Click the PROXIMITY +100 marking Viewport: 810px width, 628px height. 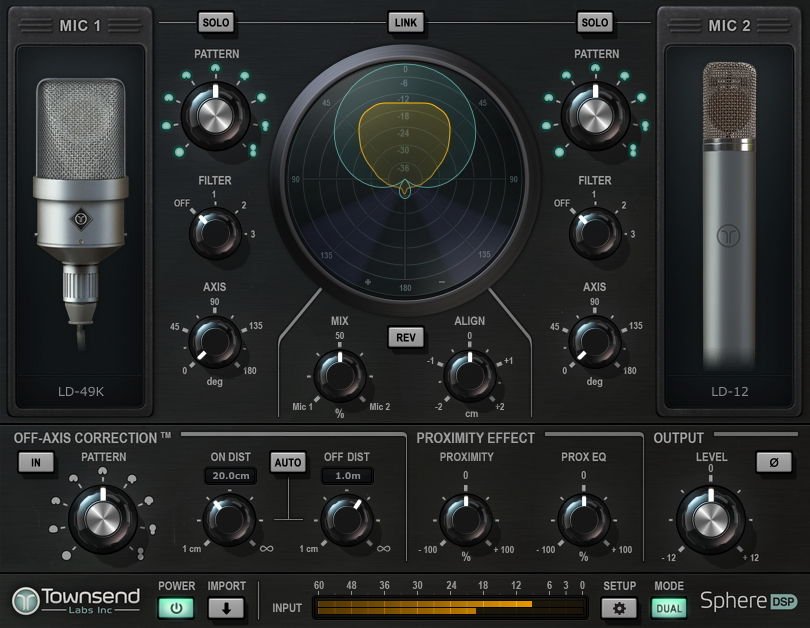pos(504,550)
